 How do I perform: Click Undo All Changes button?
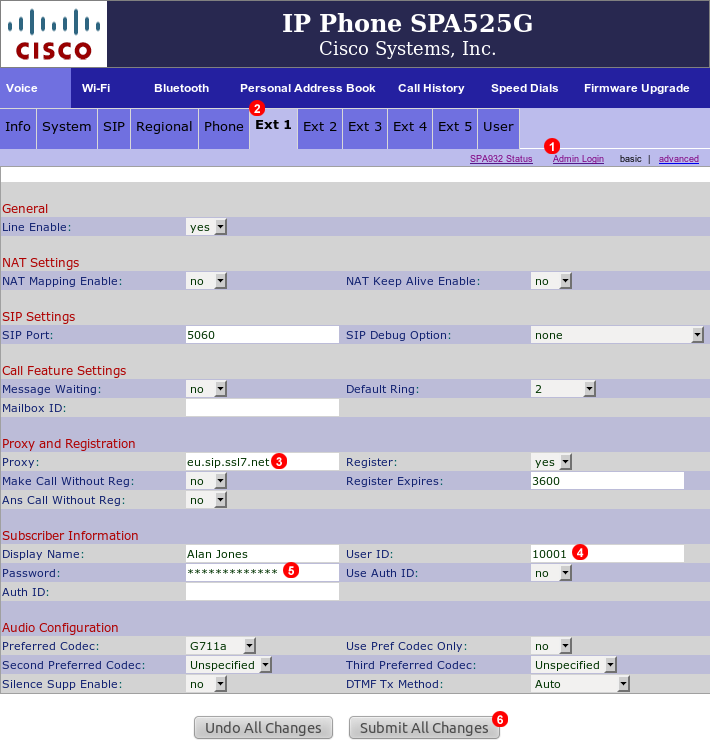click(263, 728)
